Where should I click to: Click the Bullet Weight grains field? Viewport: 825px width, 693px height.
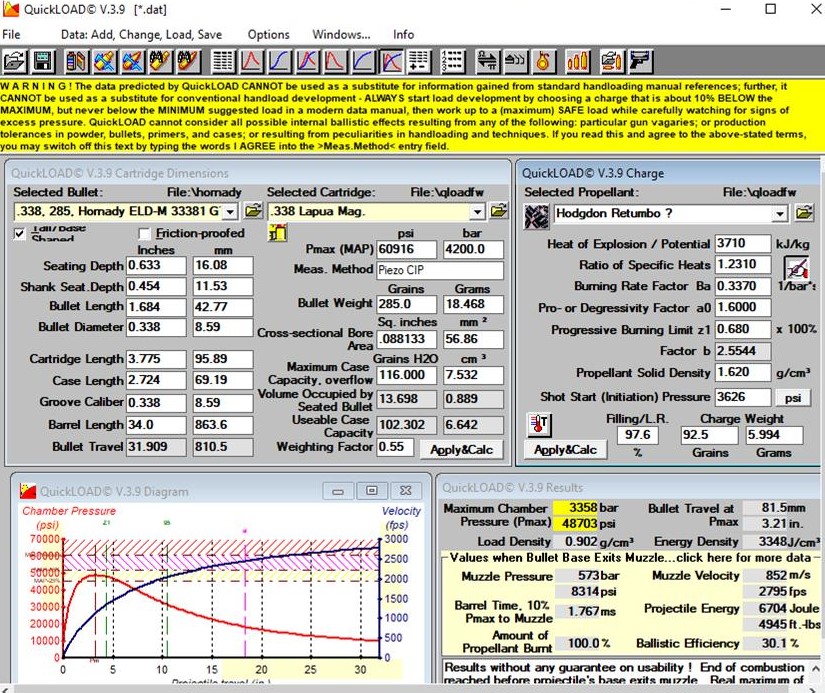[x=406, y=304]
